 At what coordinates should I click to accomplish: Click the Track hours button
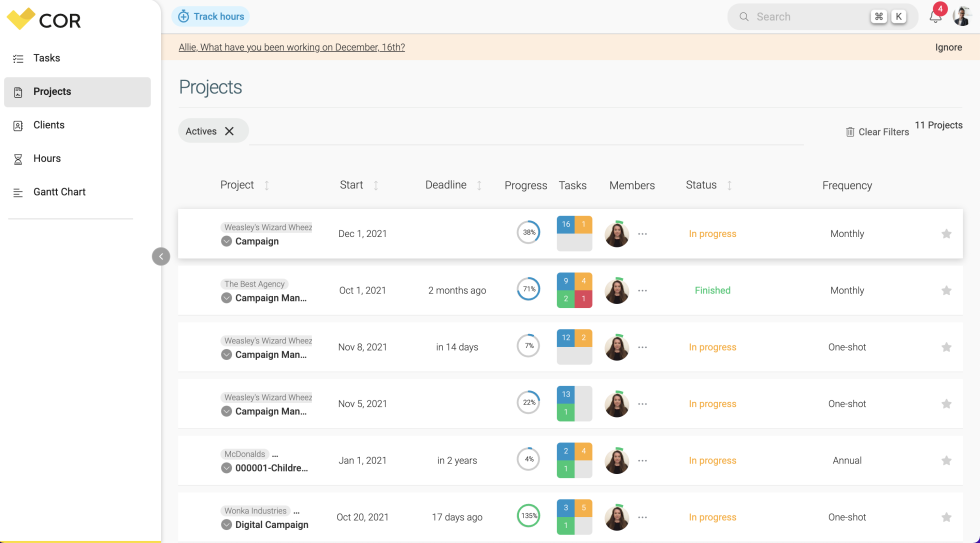click(x=211, y=17)
